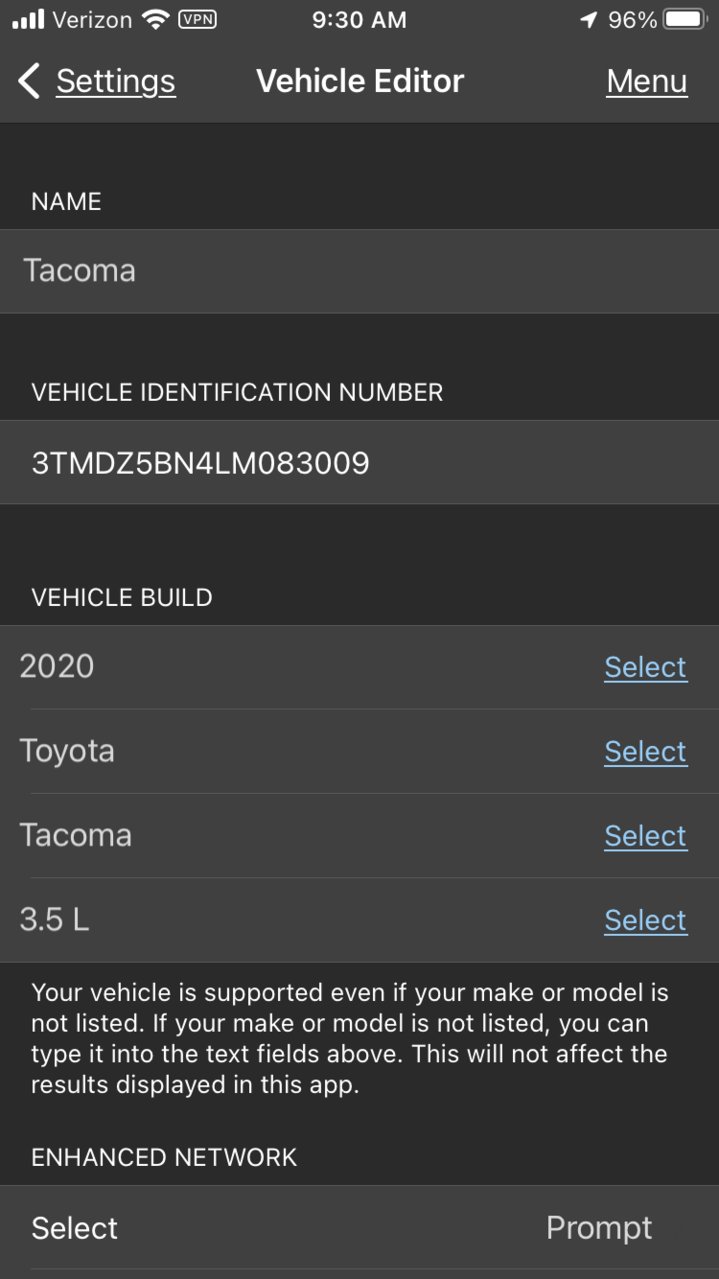Image resolution: width=719 pixels, height=1279 pixels.
Task: Edit the vehicle Name field Tacoma
Action: 359,271
